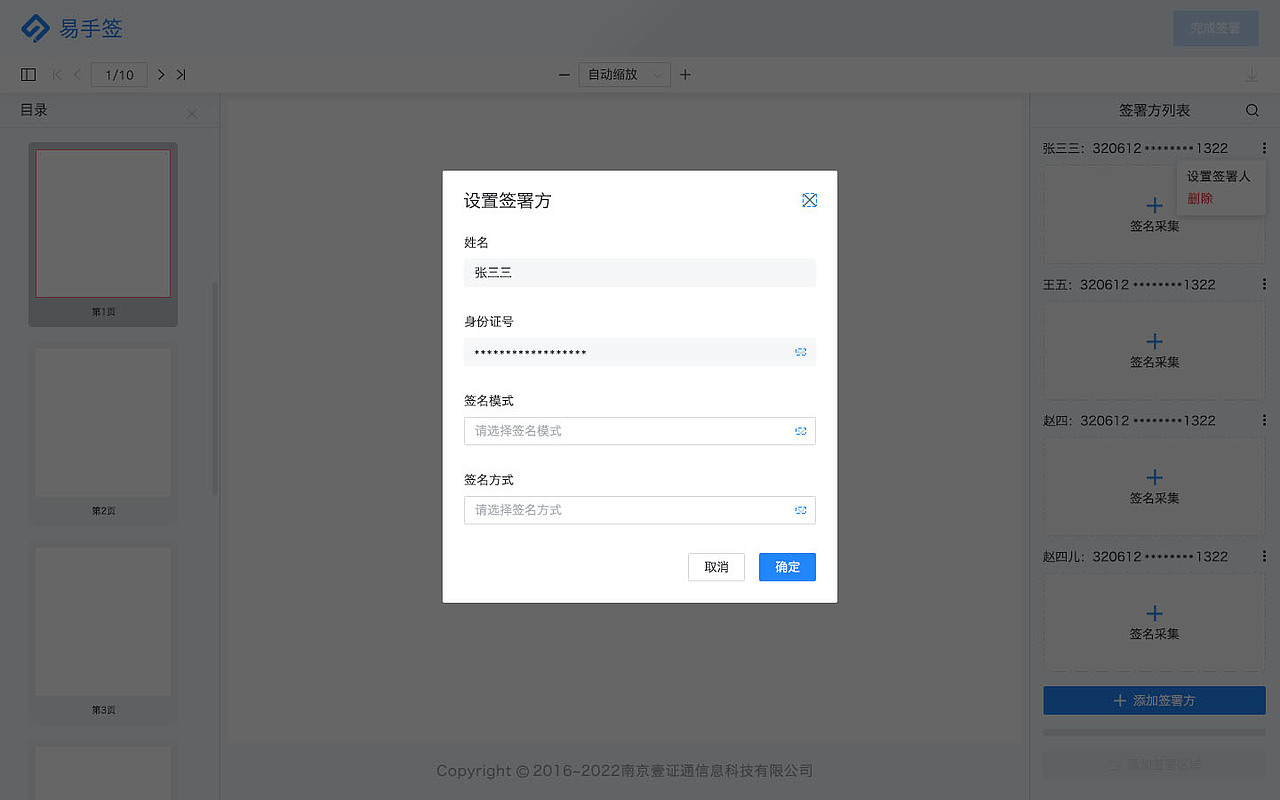Select the 第2页 page thumbnail

pos(102,422)
